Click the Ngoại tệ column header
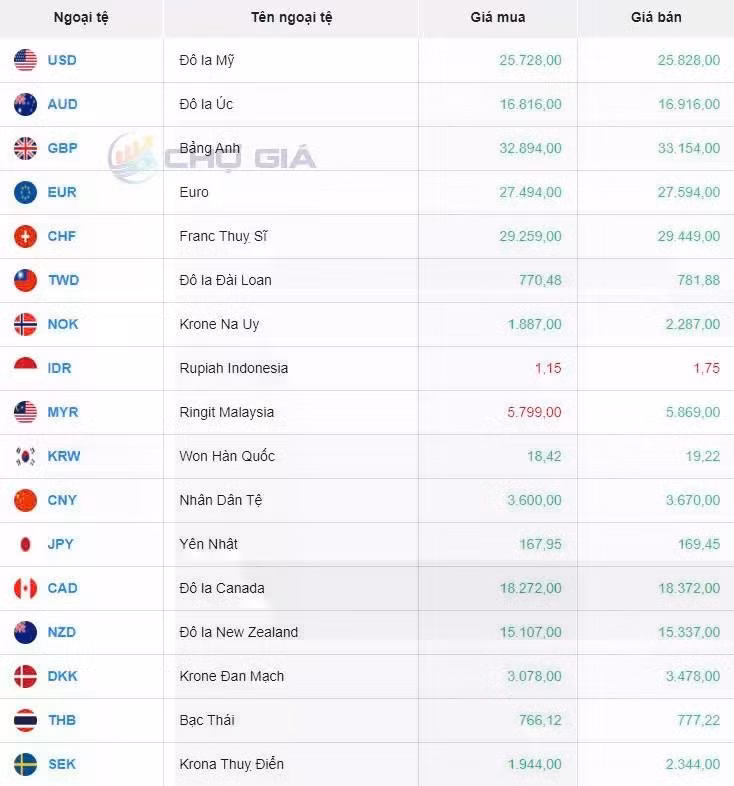The height and width of the screenshot is (786, 734). tap(82, 17)
